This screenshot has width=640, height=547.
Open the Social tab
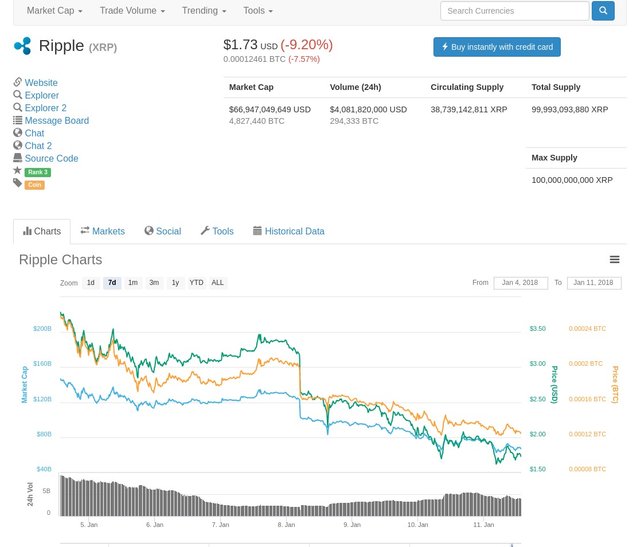pos(162,231)
